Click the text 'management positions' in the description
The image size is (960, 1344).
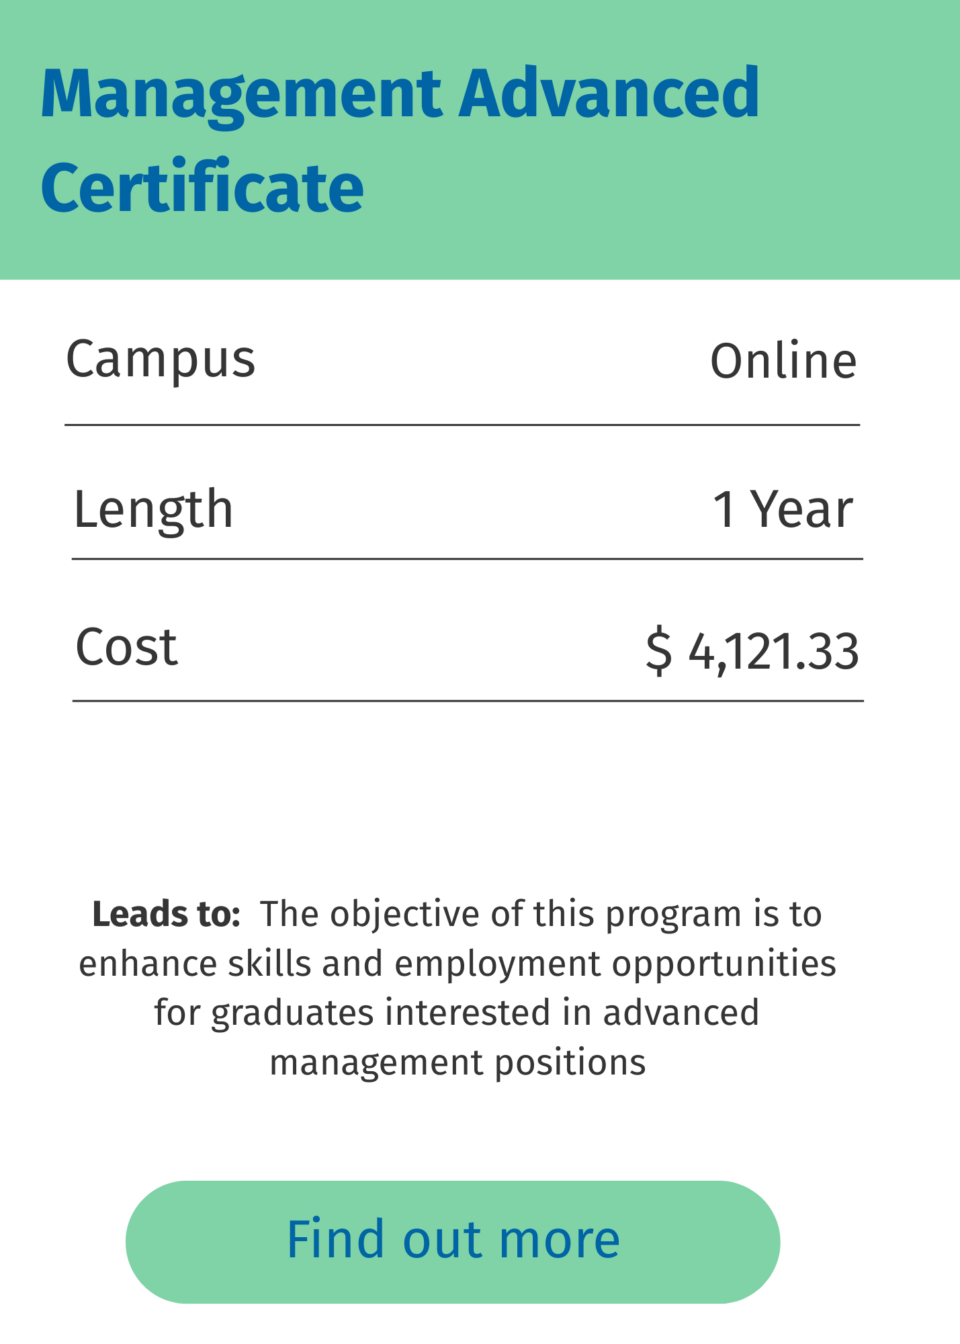pyautogui.click(x=458, y=1063)
